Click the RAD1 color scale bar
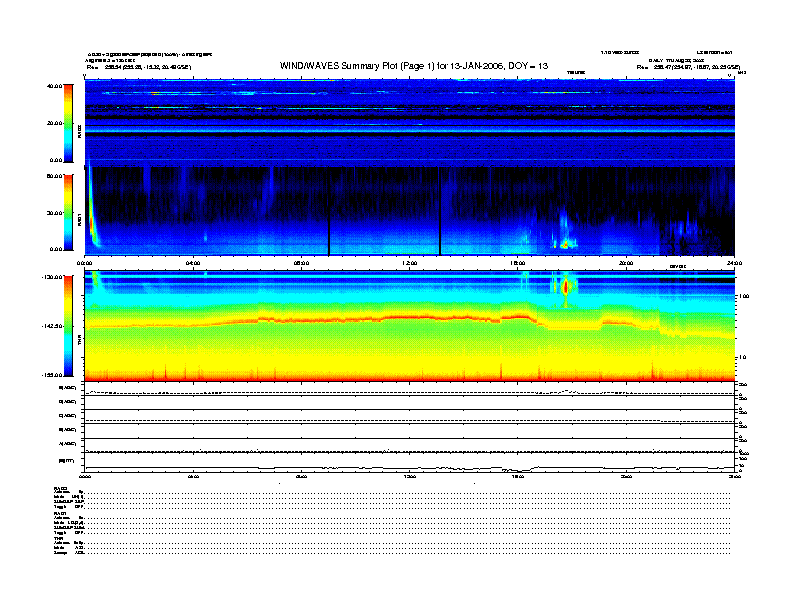This screenshot has height=612, width=792. pyautogui.click(x=68, y=212)
